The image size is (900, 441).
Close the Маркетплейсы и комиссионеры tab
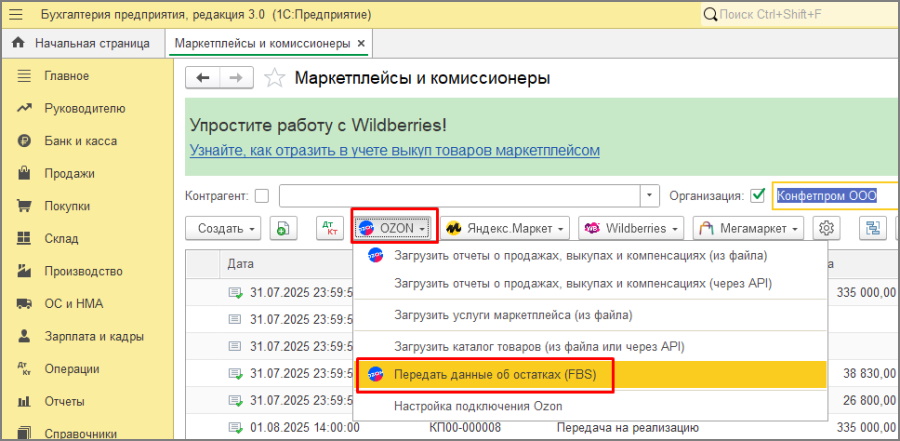click(x=360, y=44)
